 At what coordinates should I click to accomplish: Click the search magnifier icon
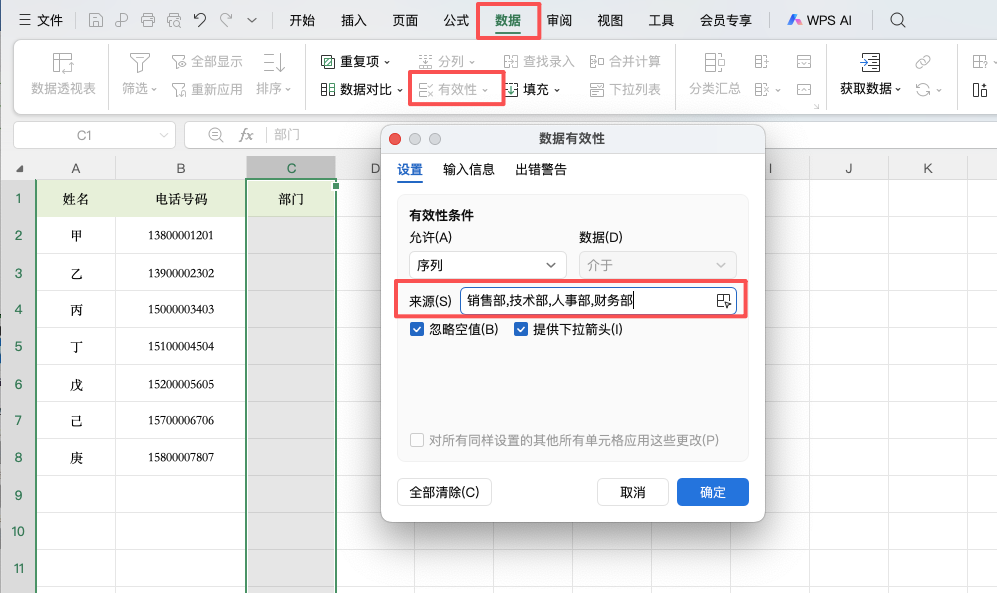tap(897, 20)
